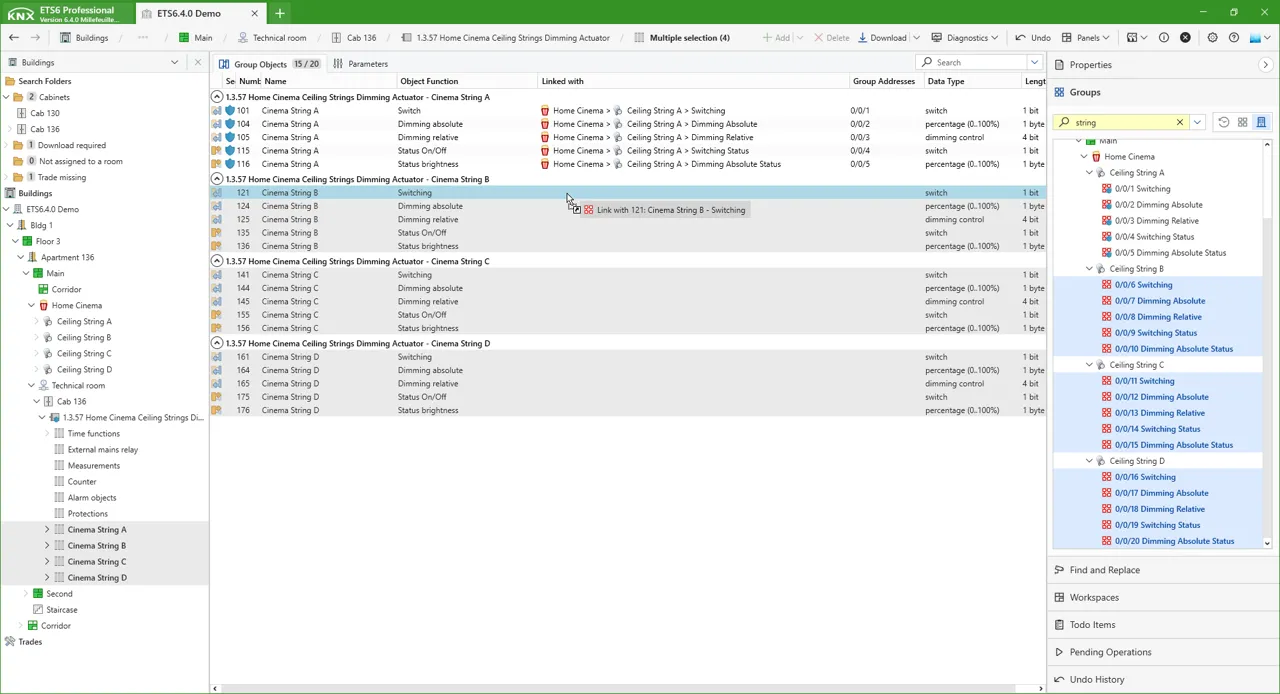The image size is (1280, 694).
Task: Select the Trades tree item
Action: [29, 642]
